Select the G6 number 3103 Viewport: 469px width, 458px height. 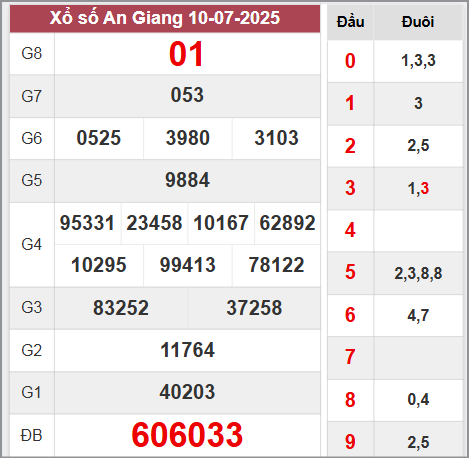276,138
